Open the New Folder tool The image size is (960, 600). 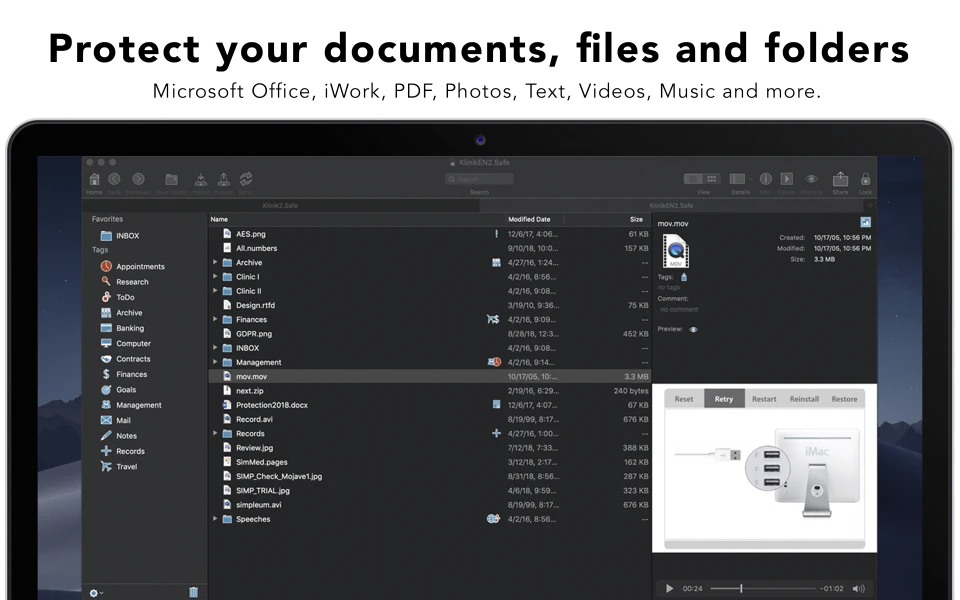171,178
